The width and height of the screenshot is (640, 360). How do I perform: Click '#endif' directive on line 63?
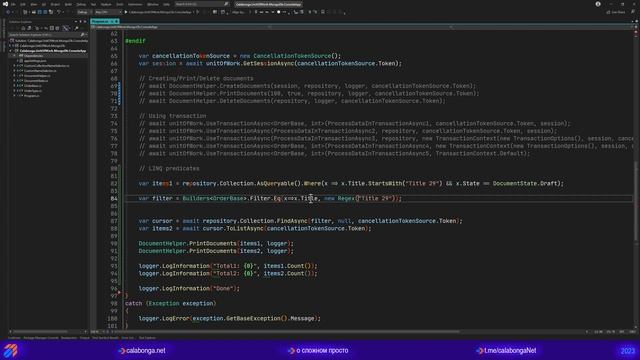click(135, 41)
